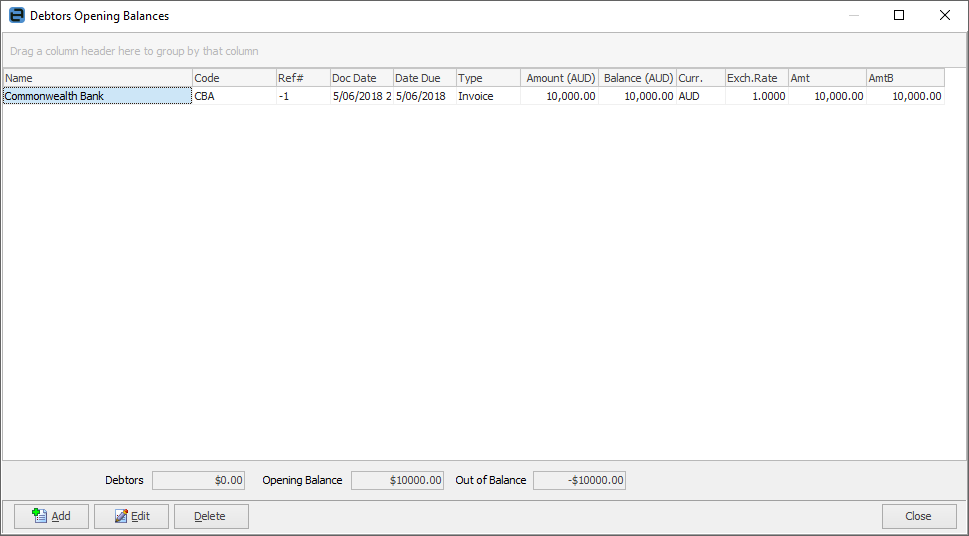Click the Date Due column header
Viewport: 969px width, 536px height.
(425, 78)
